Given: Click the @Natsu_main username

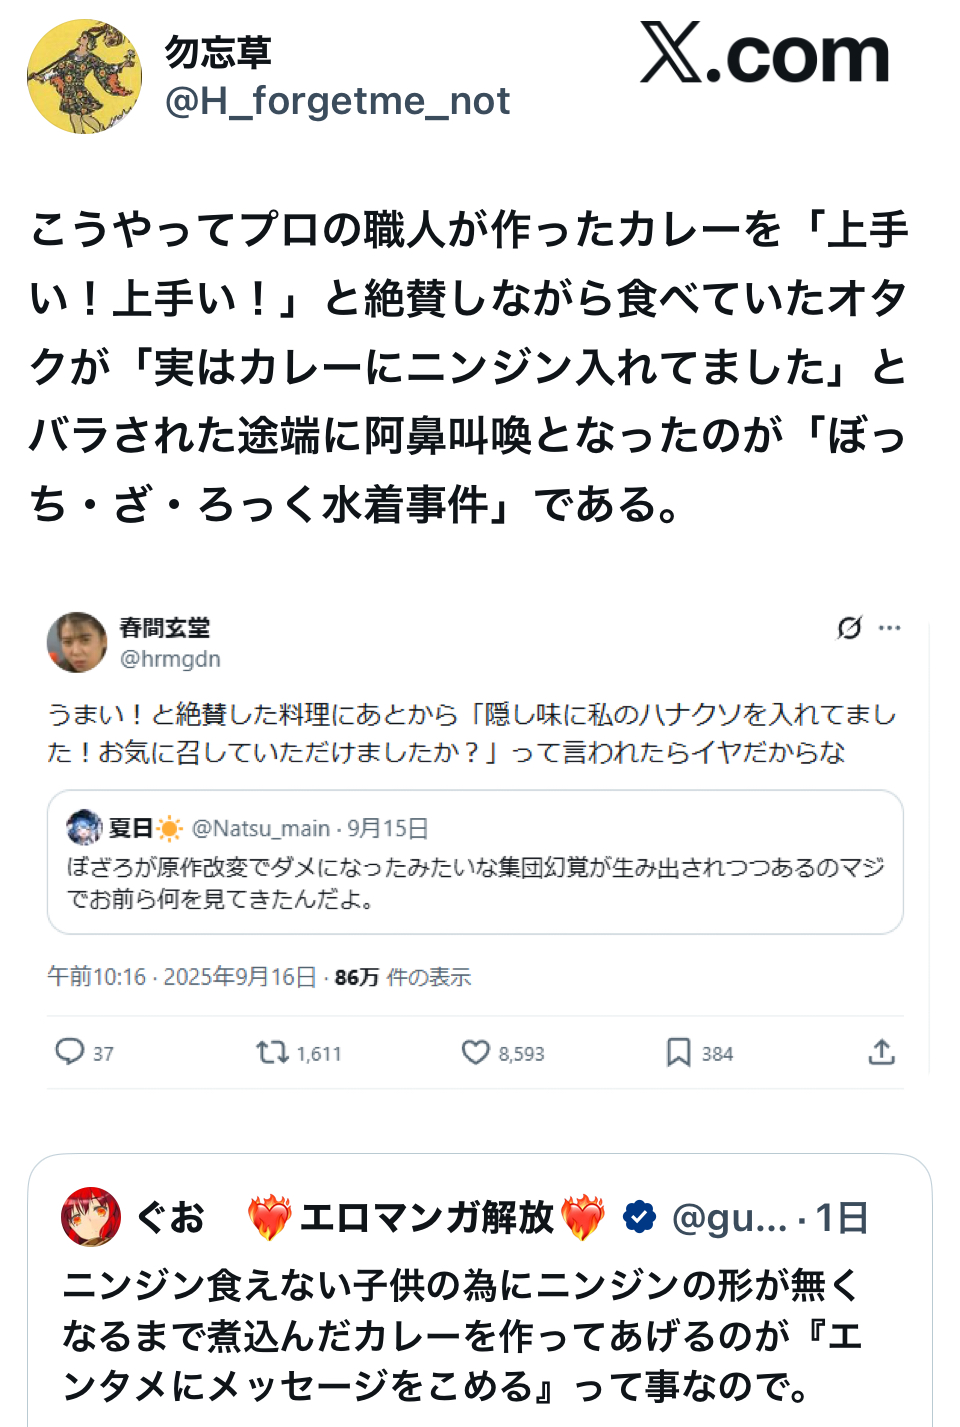Looking at the screenshot, I should click(x=260, y=829).
